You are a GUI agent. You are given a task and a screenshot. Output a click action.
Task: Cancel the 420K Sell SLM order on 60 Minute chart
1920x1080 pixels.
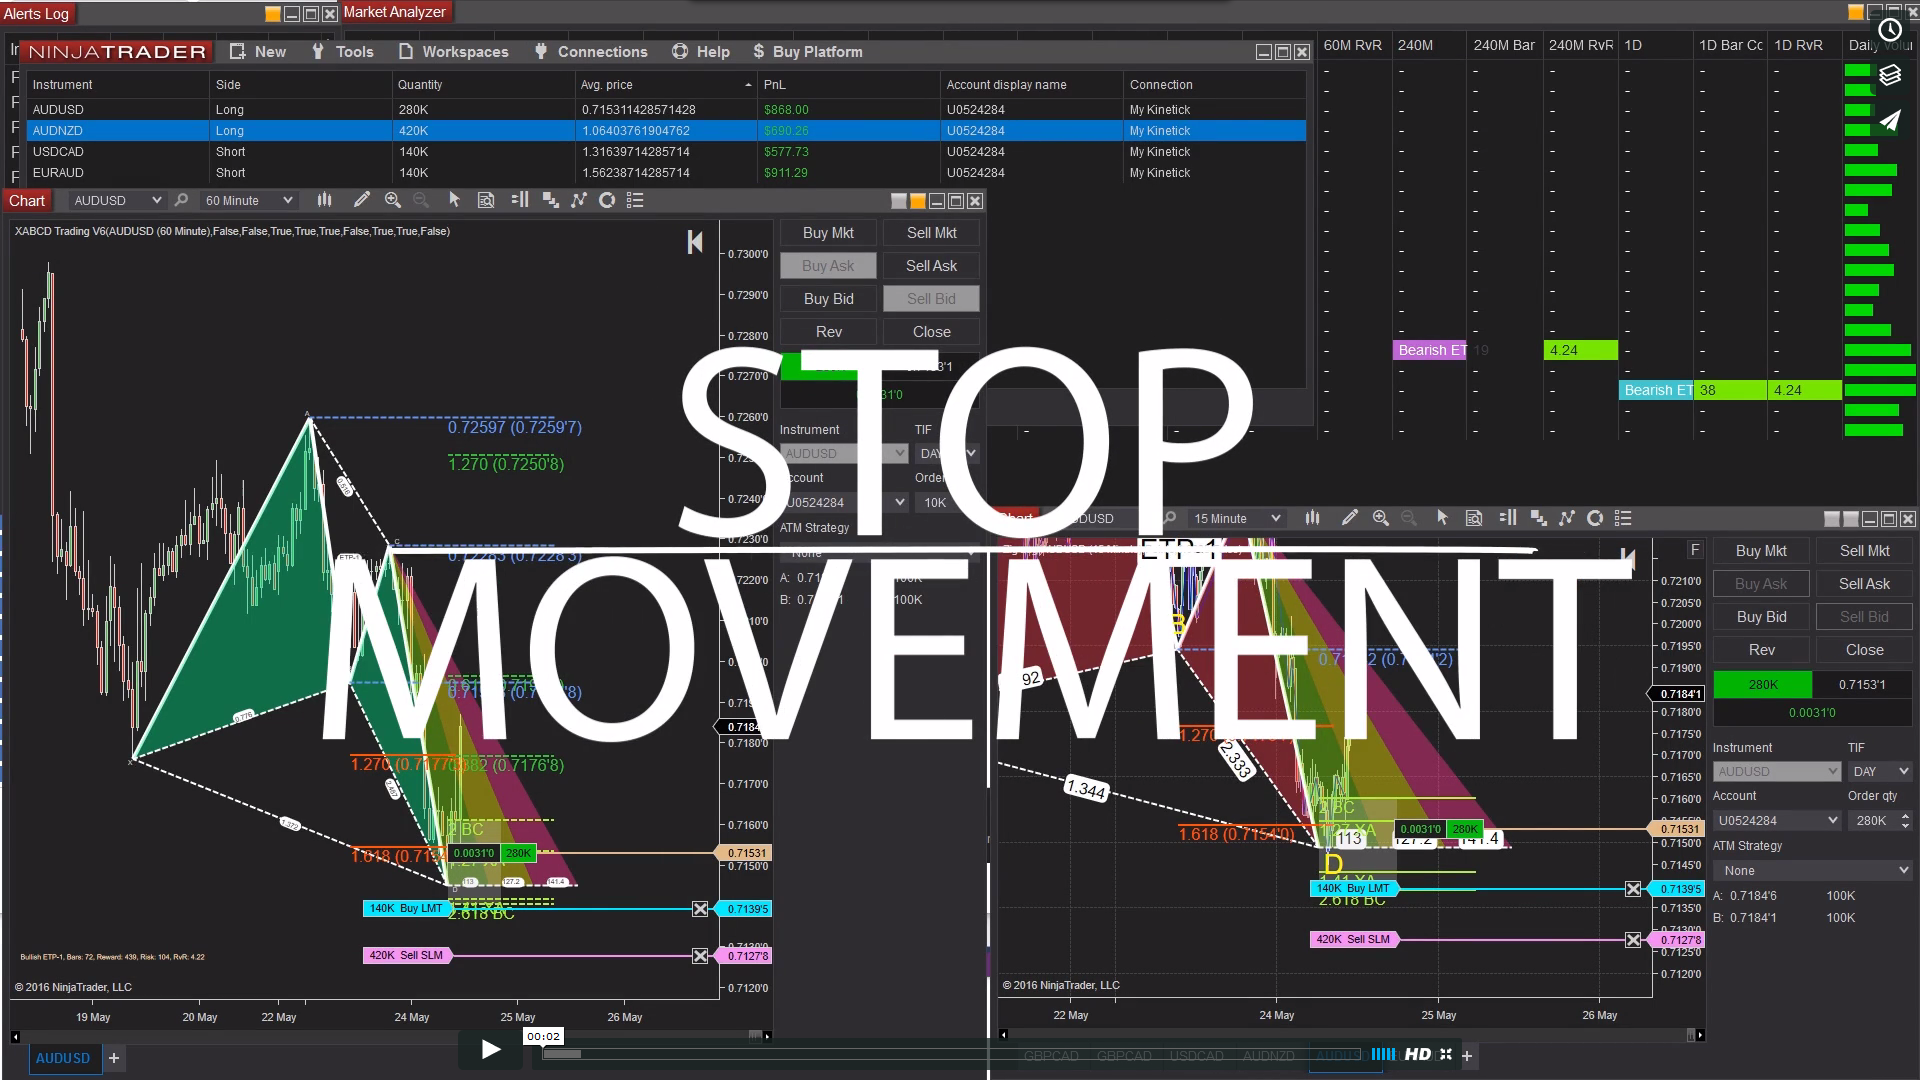[x=700, y=956]
